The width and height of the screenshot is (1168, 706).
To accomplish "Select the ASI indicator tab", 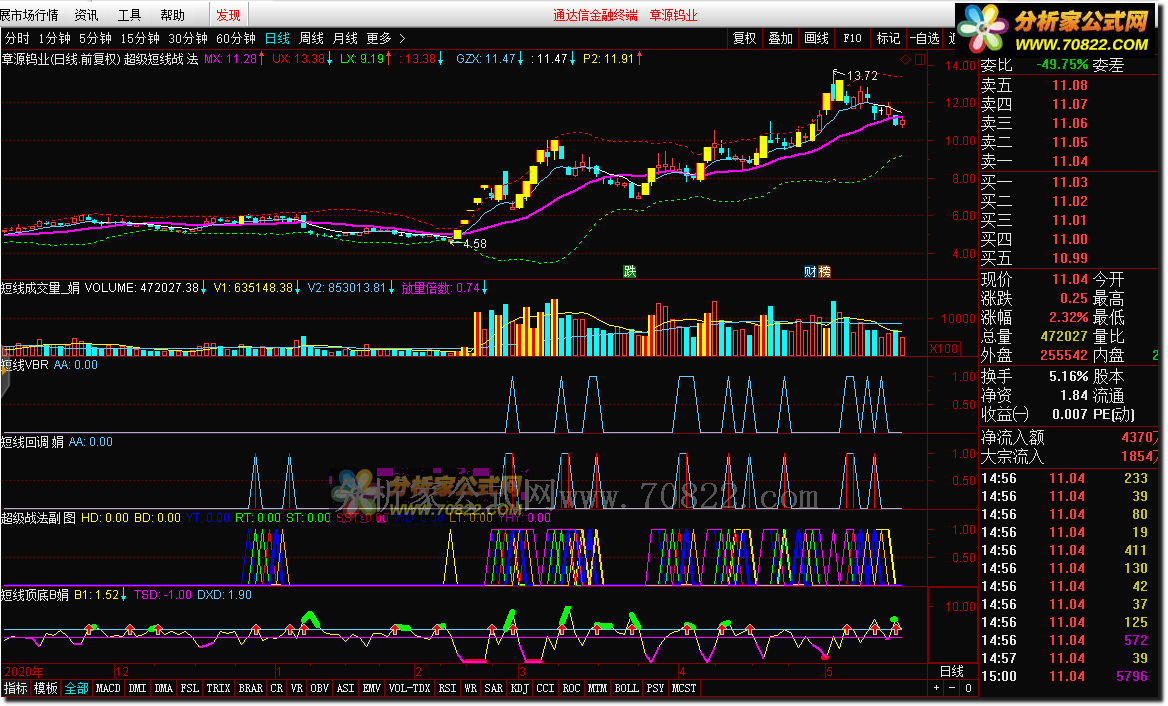I will (346, 688).
